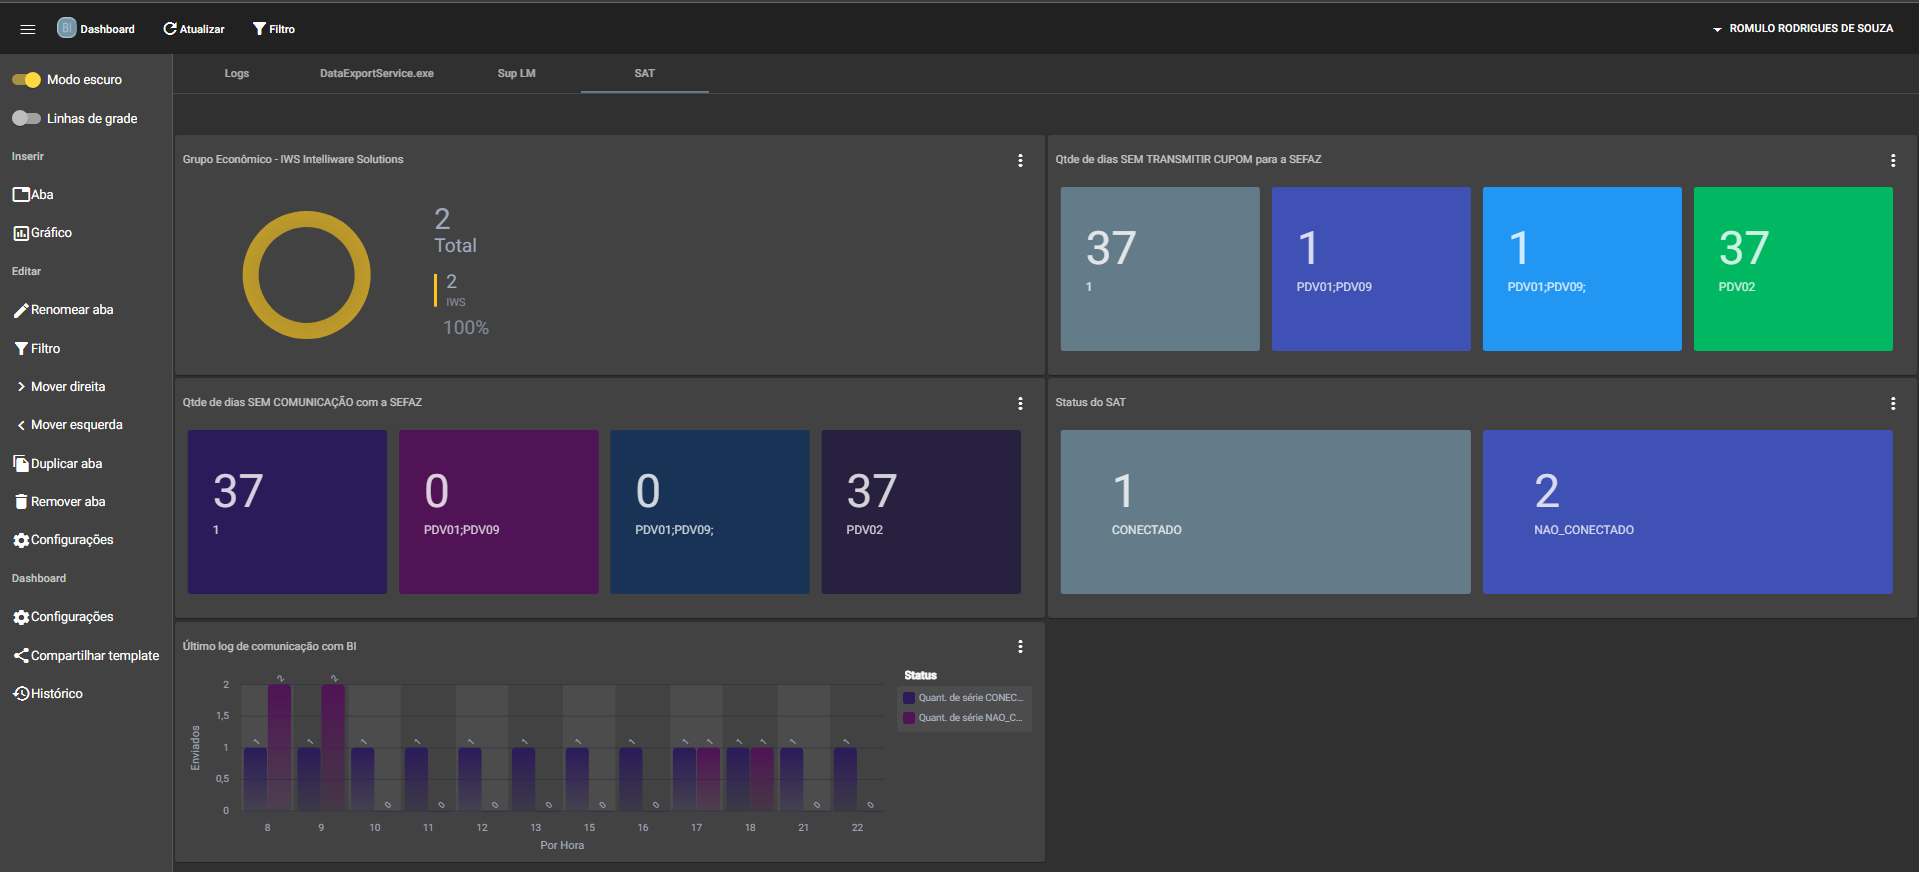This screenshot has width=1919, height=872.
Task: Click the green PDV02 card showing 37
Action: coord(1792,269)
